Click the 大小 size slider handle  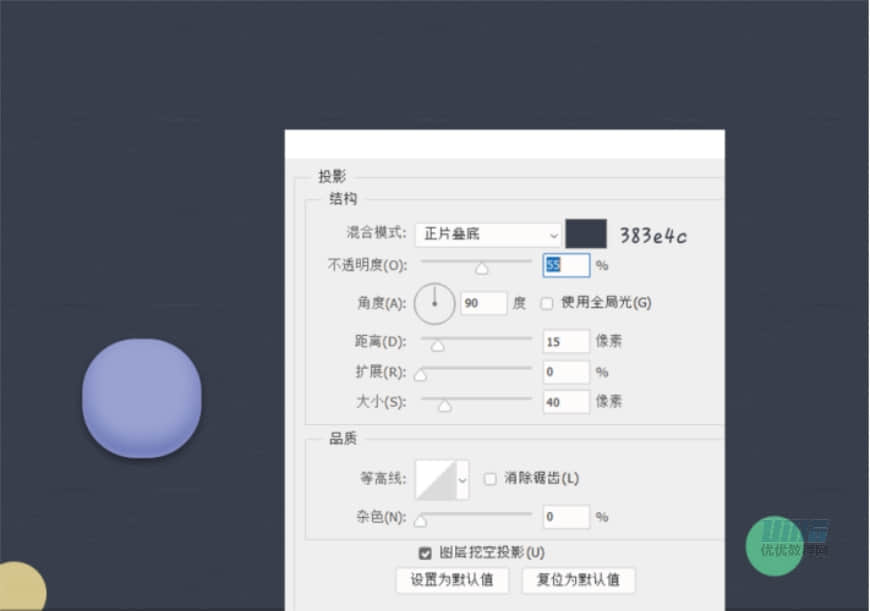tap(444, 406)
